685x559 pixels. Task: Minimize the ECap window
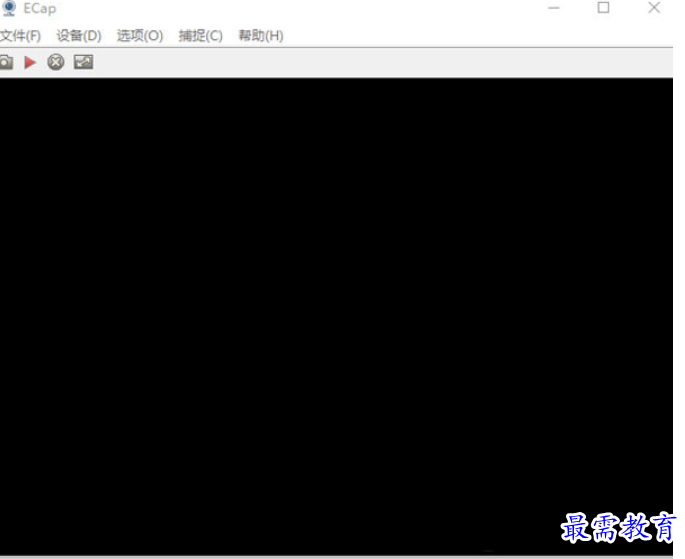[554, 8]
